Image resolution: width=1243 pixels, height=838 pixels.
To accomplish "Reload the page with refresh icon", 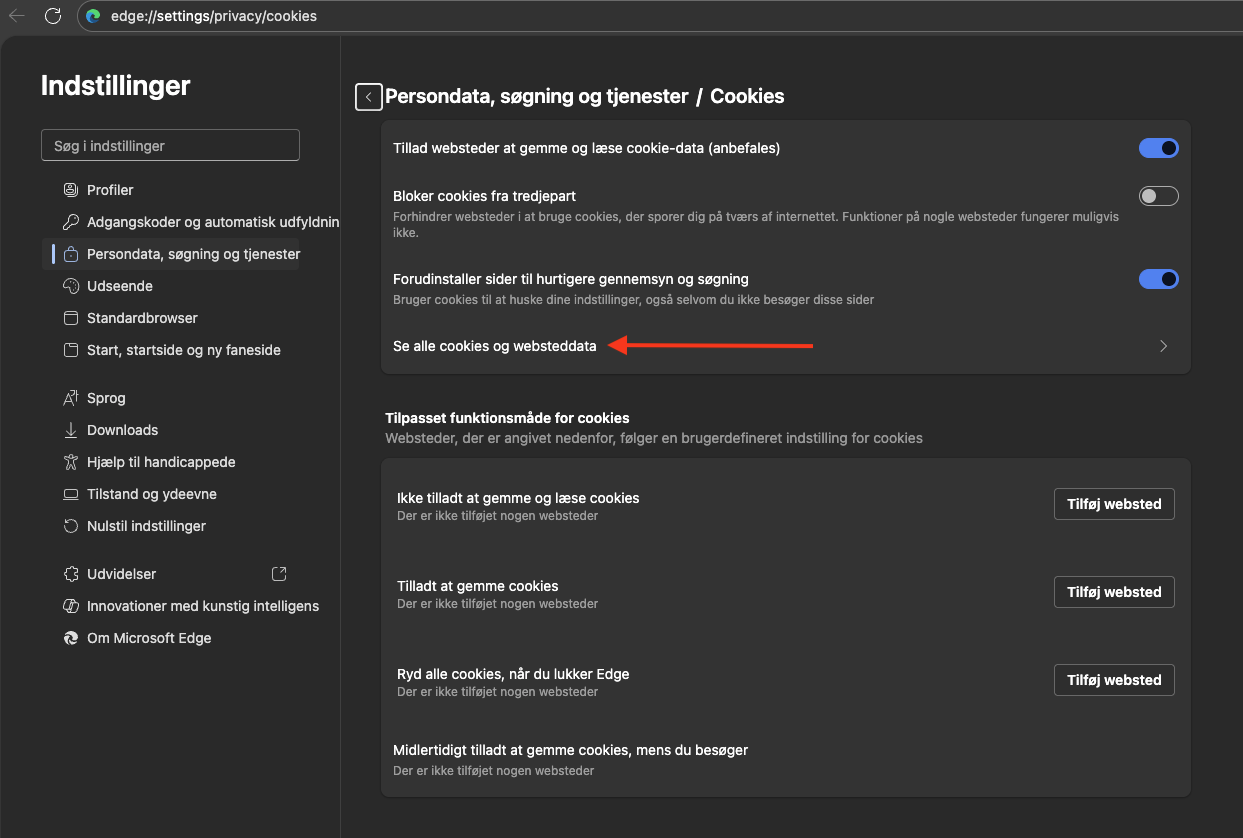I will pyautogui.click(x=53, y=16).
